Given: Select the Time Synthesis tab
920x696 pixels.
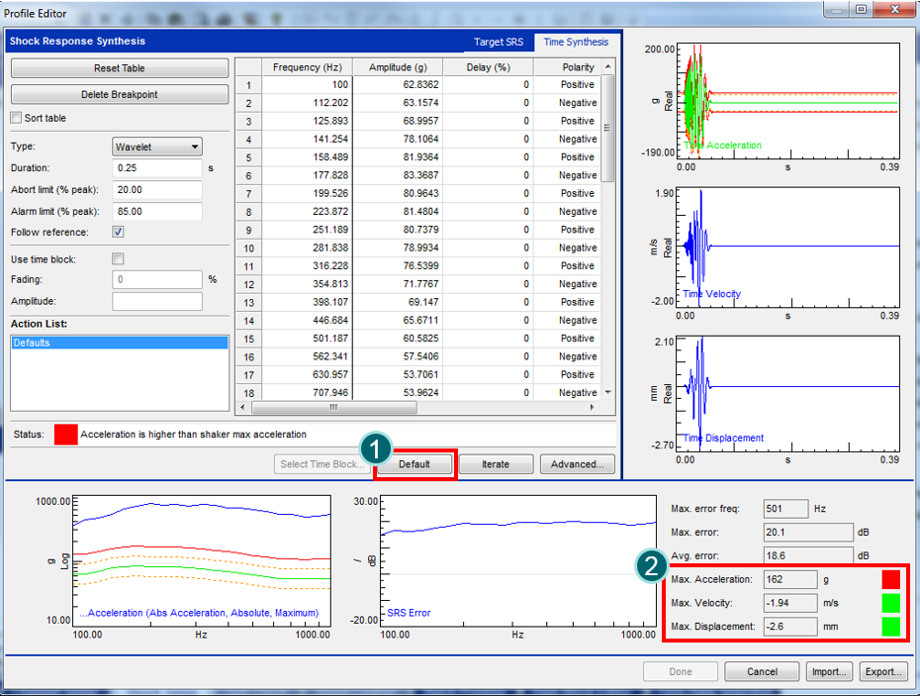Looking at the screenshot, I should [575, 42].
